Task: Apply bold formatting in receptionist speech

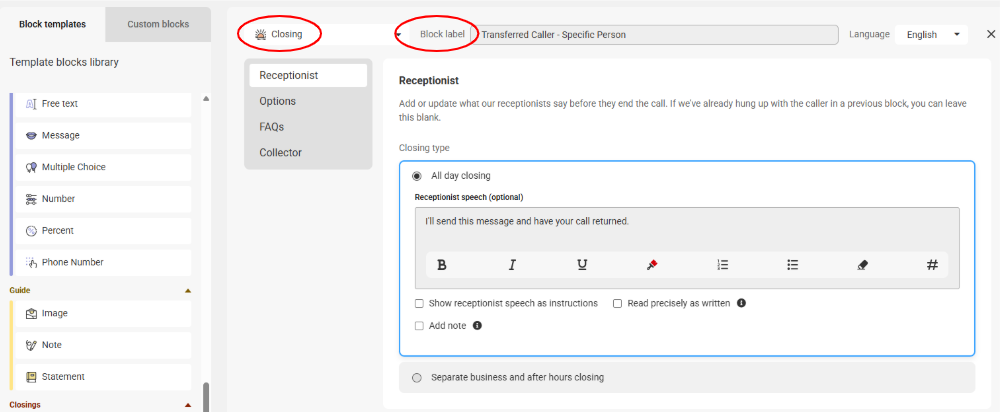Action: tap(441, 265)
